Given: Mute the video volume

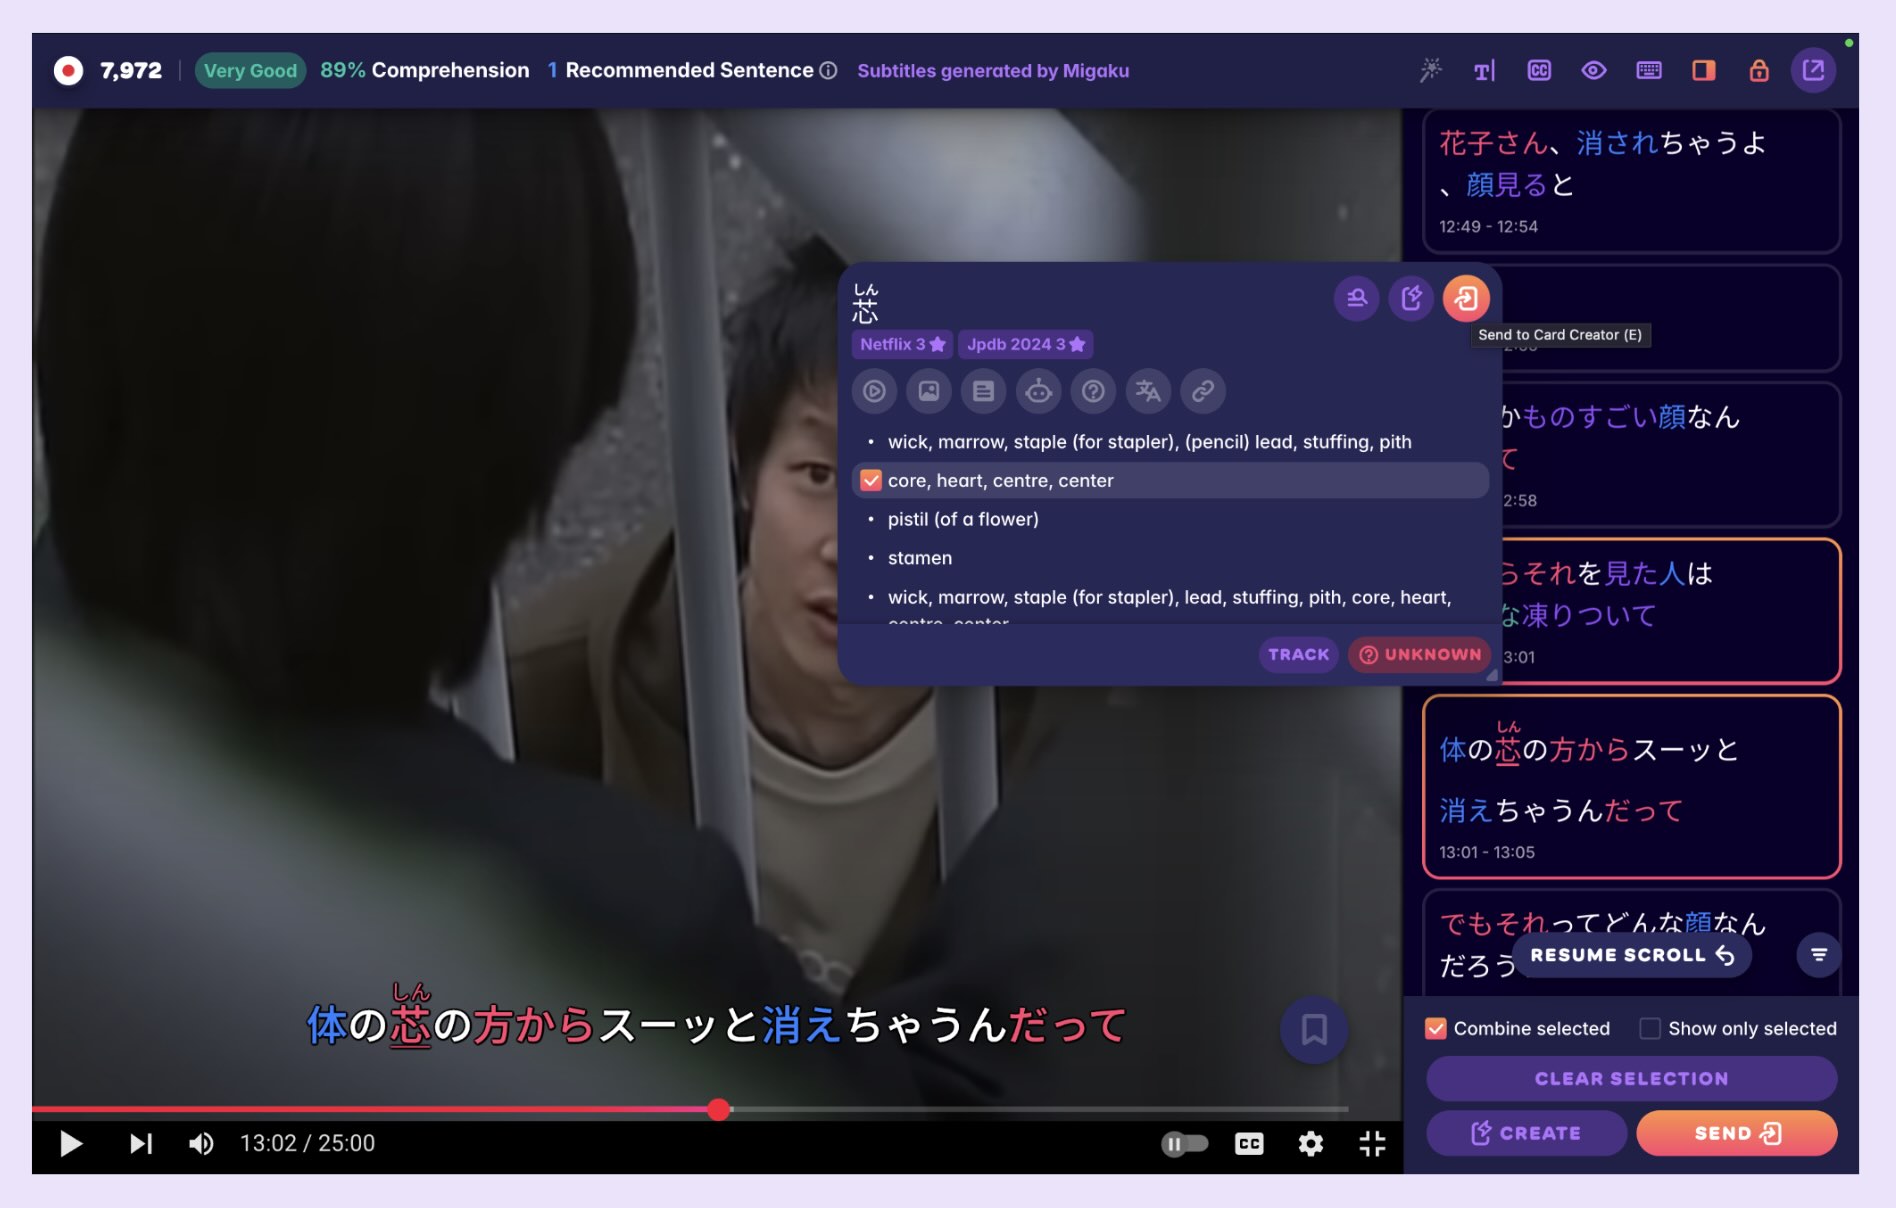Looking at the screenshot, I should [x=201, y=1143].
